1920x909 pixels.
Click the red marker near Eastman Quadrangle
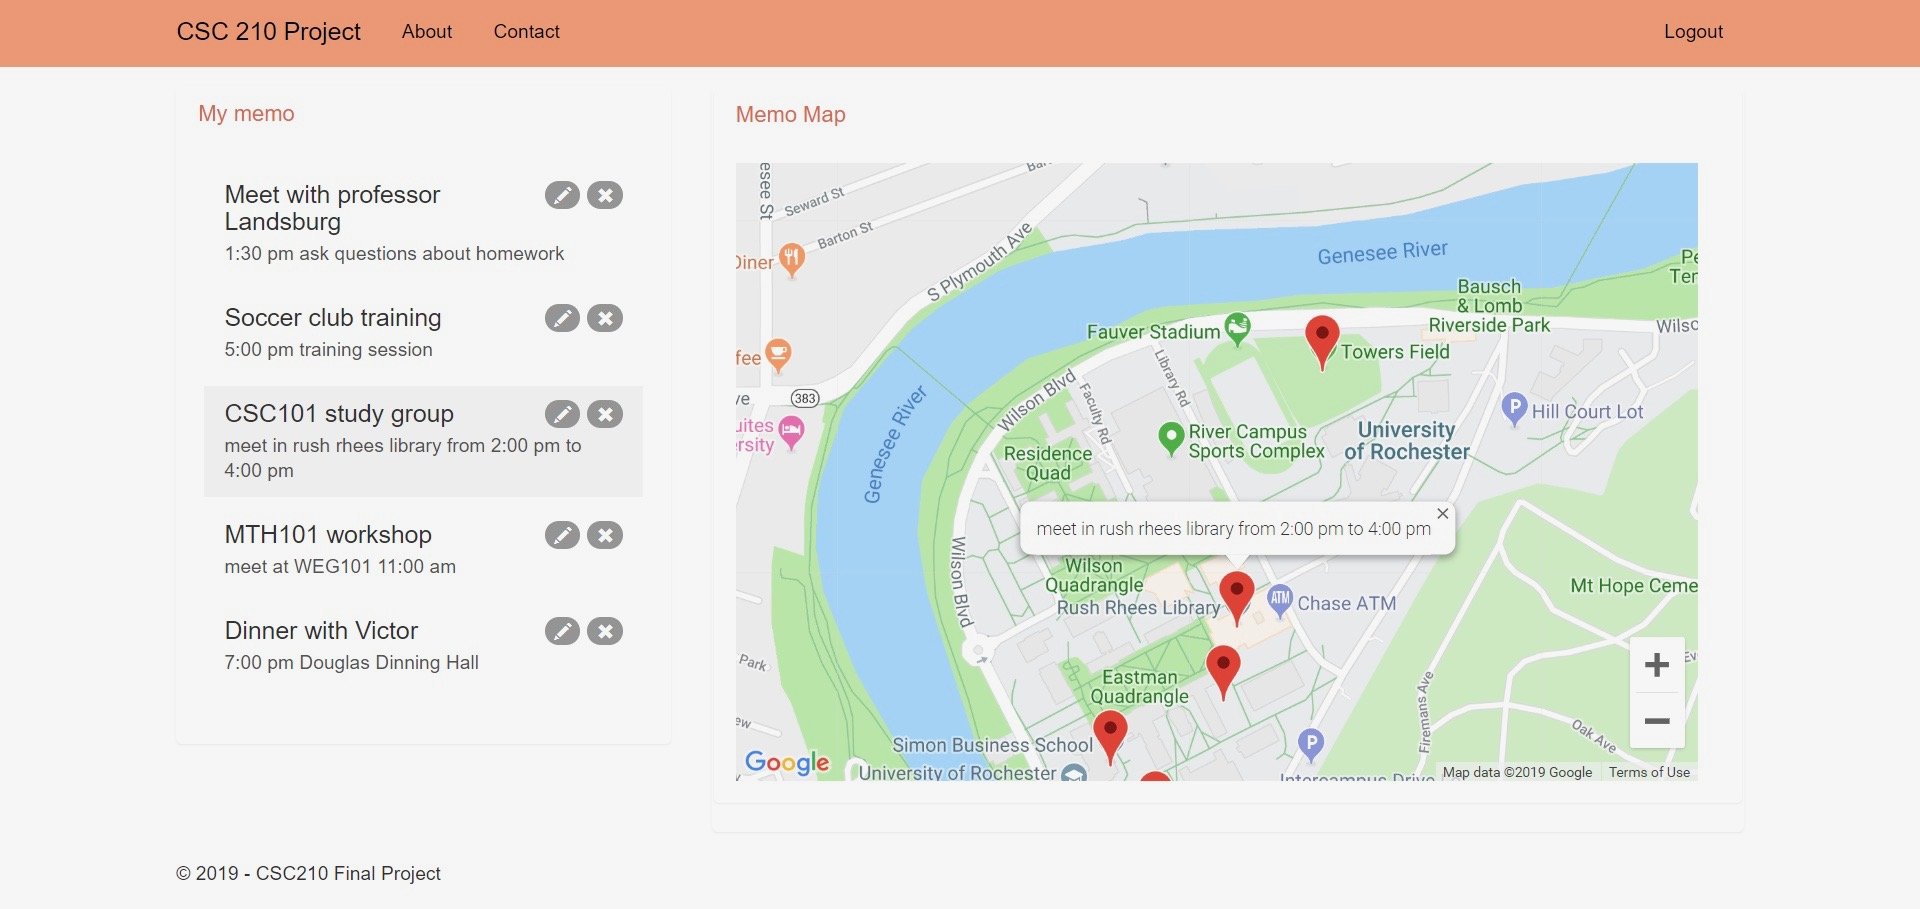click(1223, 672)
